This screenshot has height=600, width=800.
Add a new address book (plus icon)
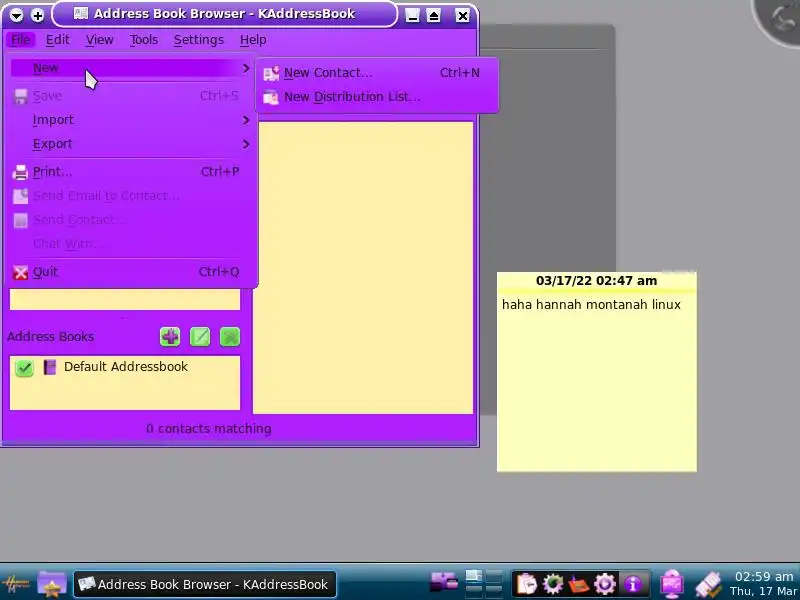tap(170, 337)
